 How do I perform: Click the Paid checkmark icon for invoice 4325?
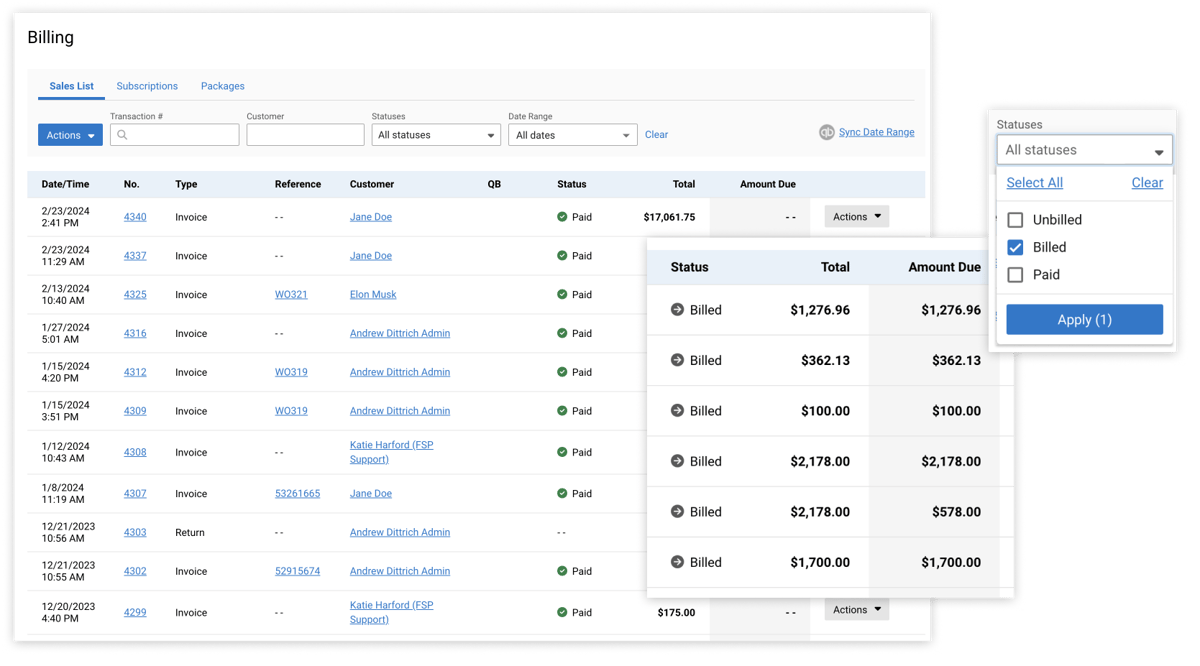[562, 295]
